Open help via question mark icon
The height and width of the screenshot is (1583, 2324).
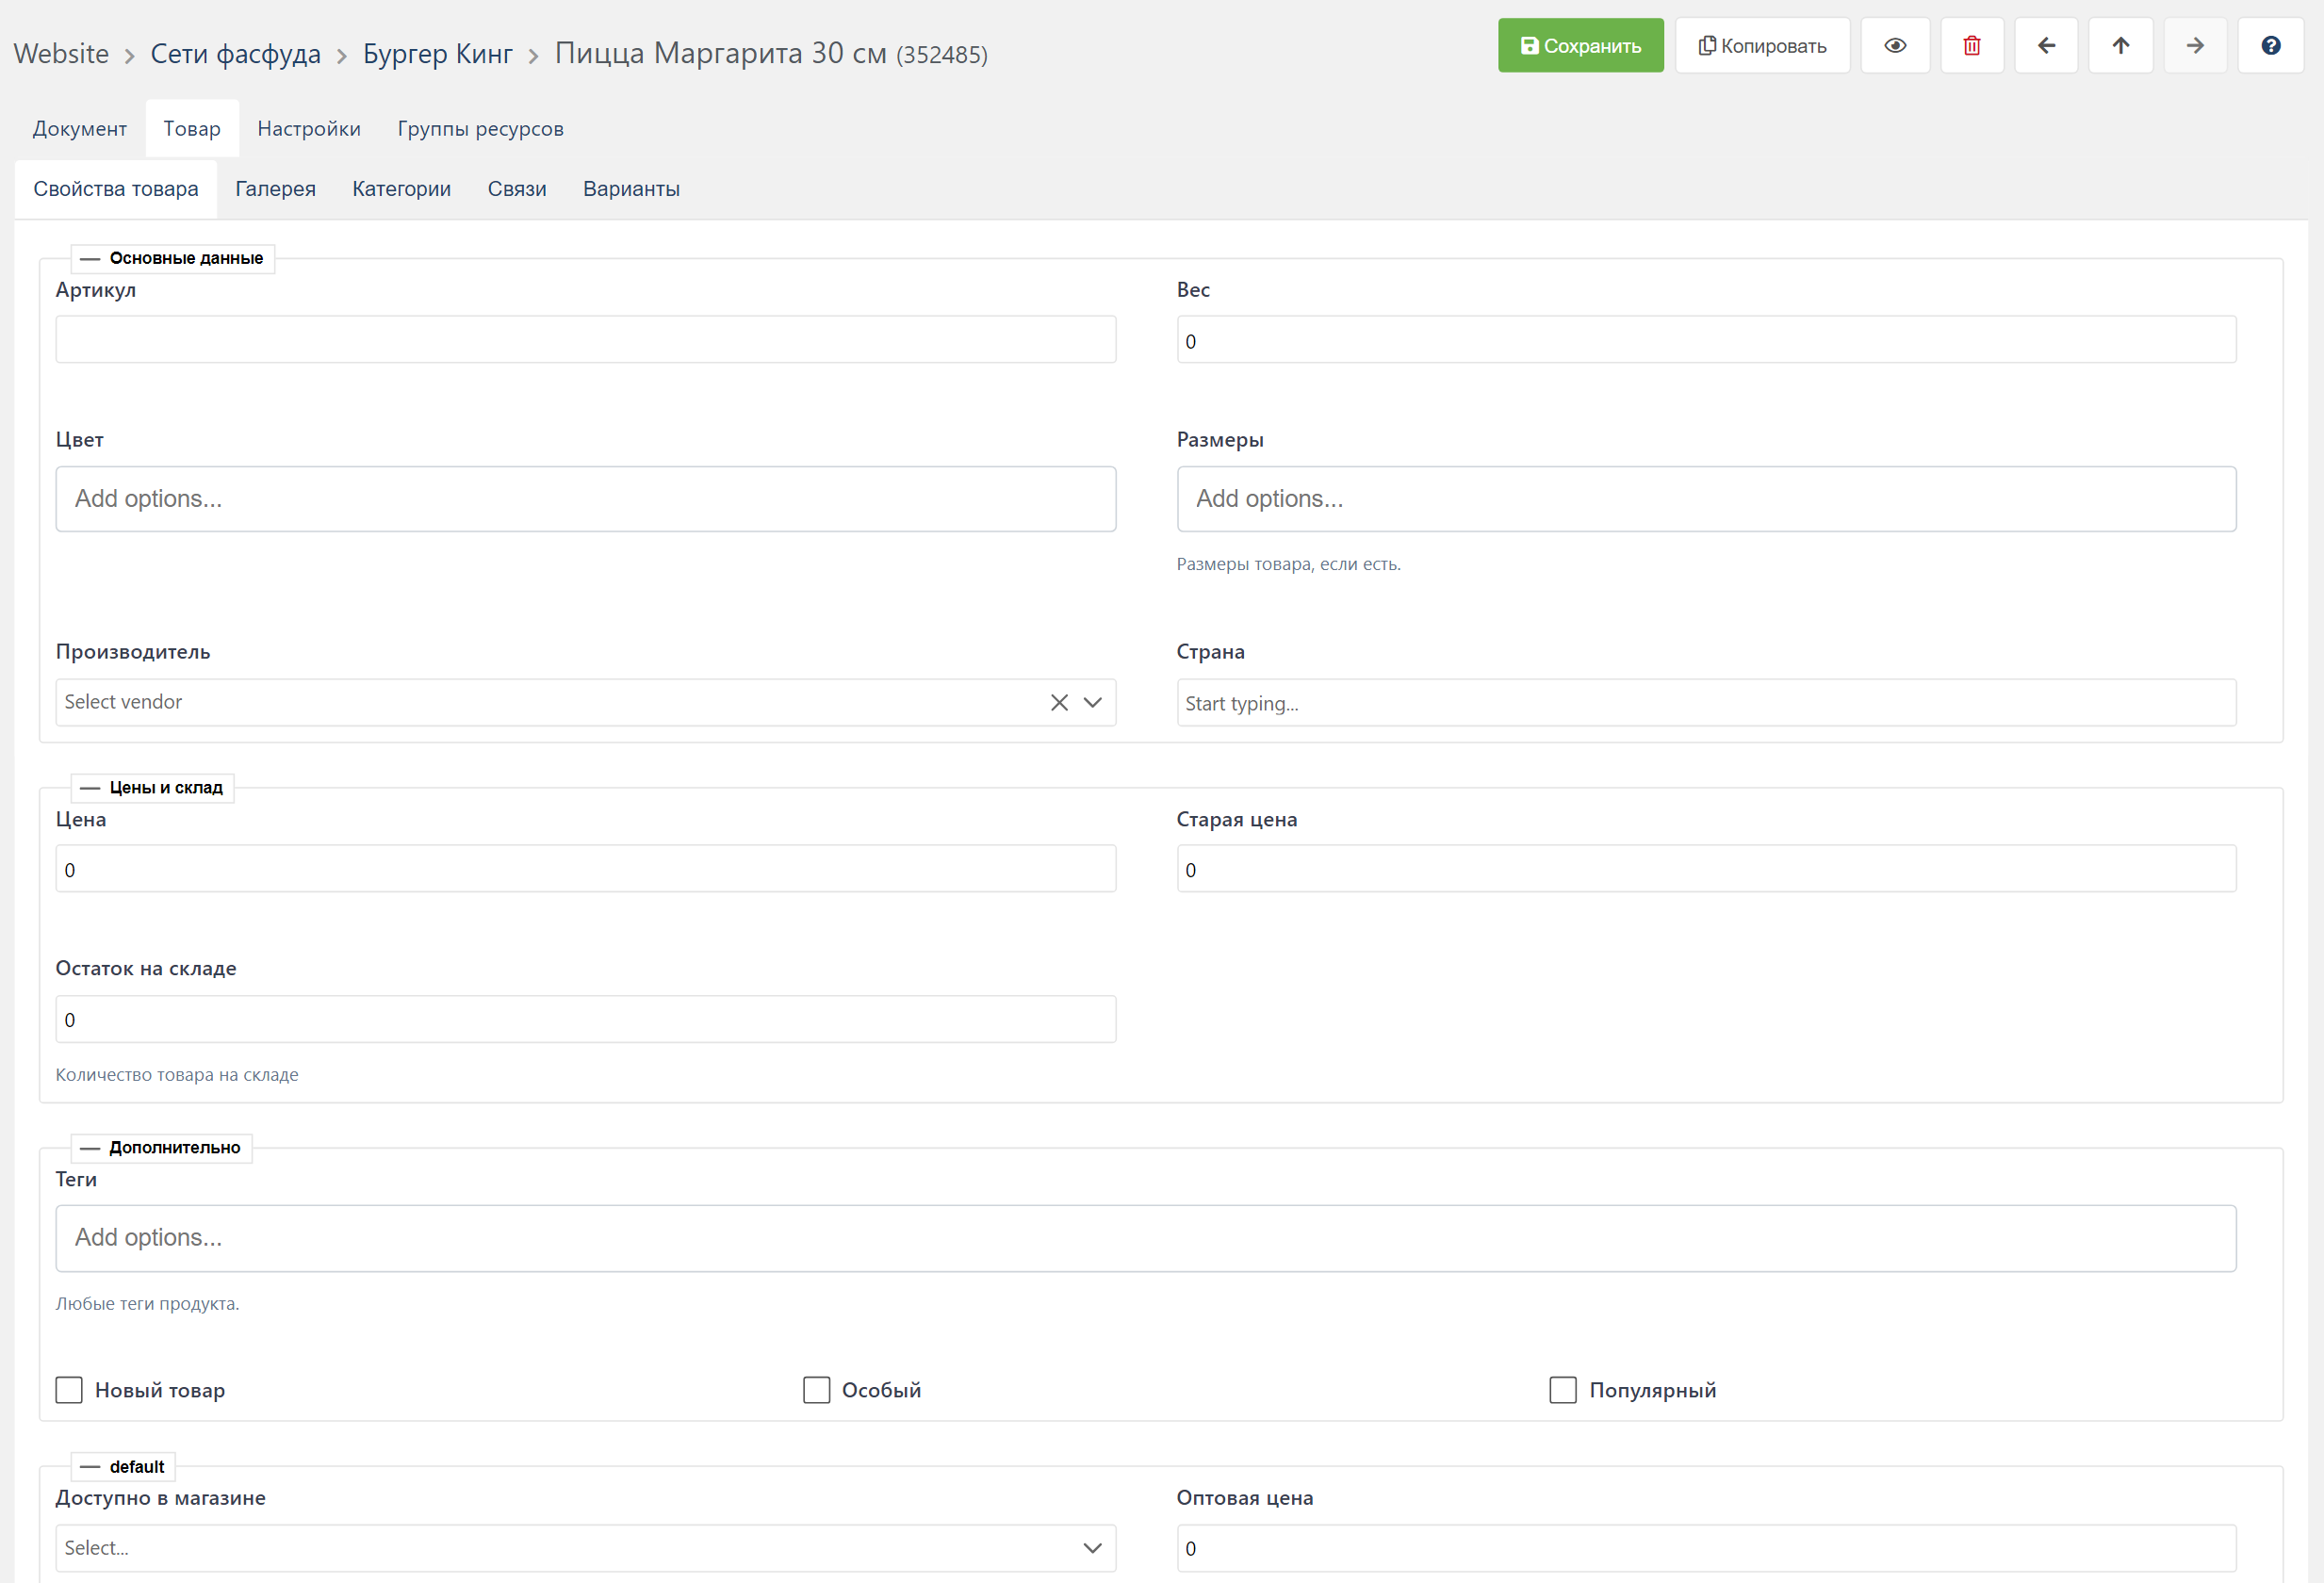[x=2270, y=45]
